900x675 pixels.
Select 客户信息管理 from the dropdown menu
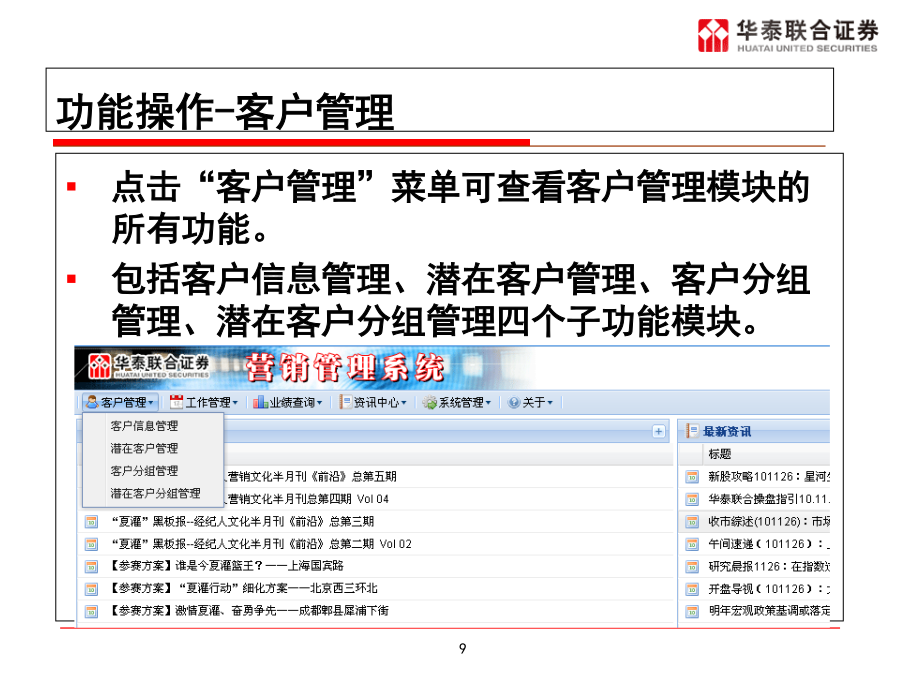pos(144,426)
